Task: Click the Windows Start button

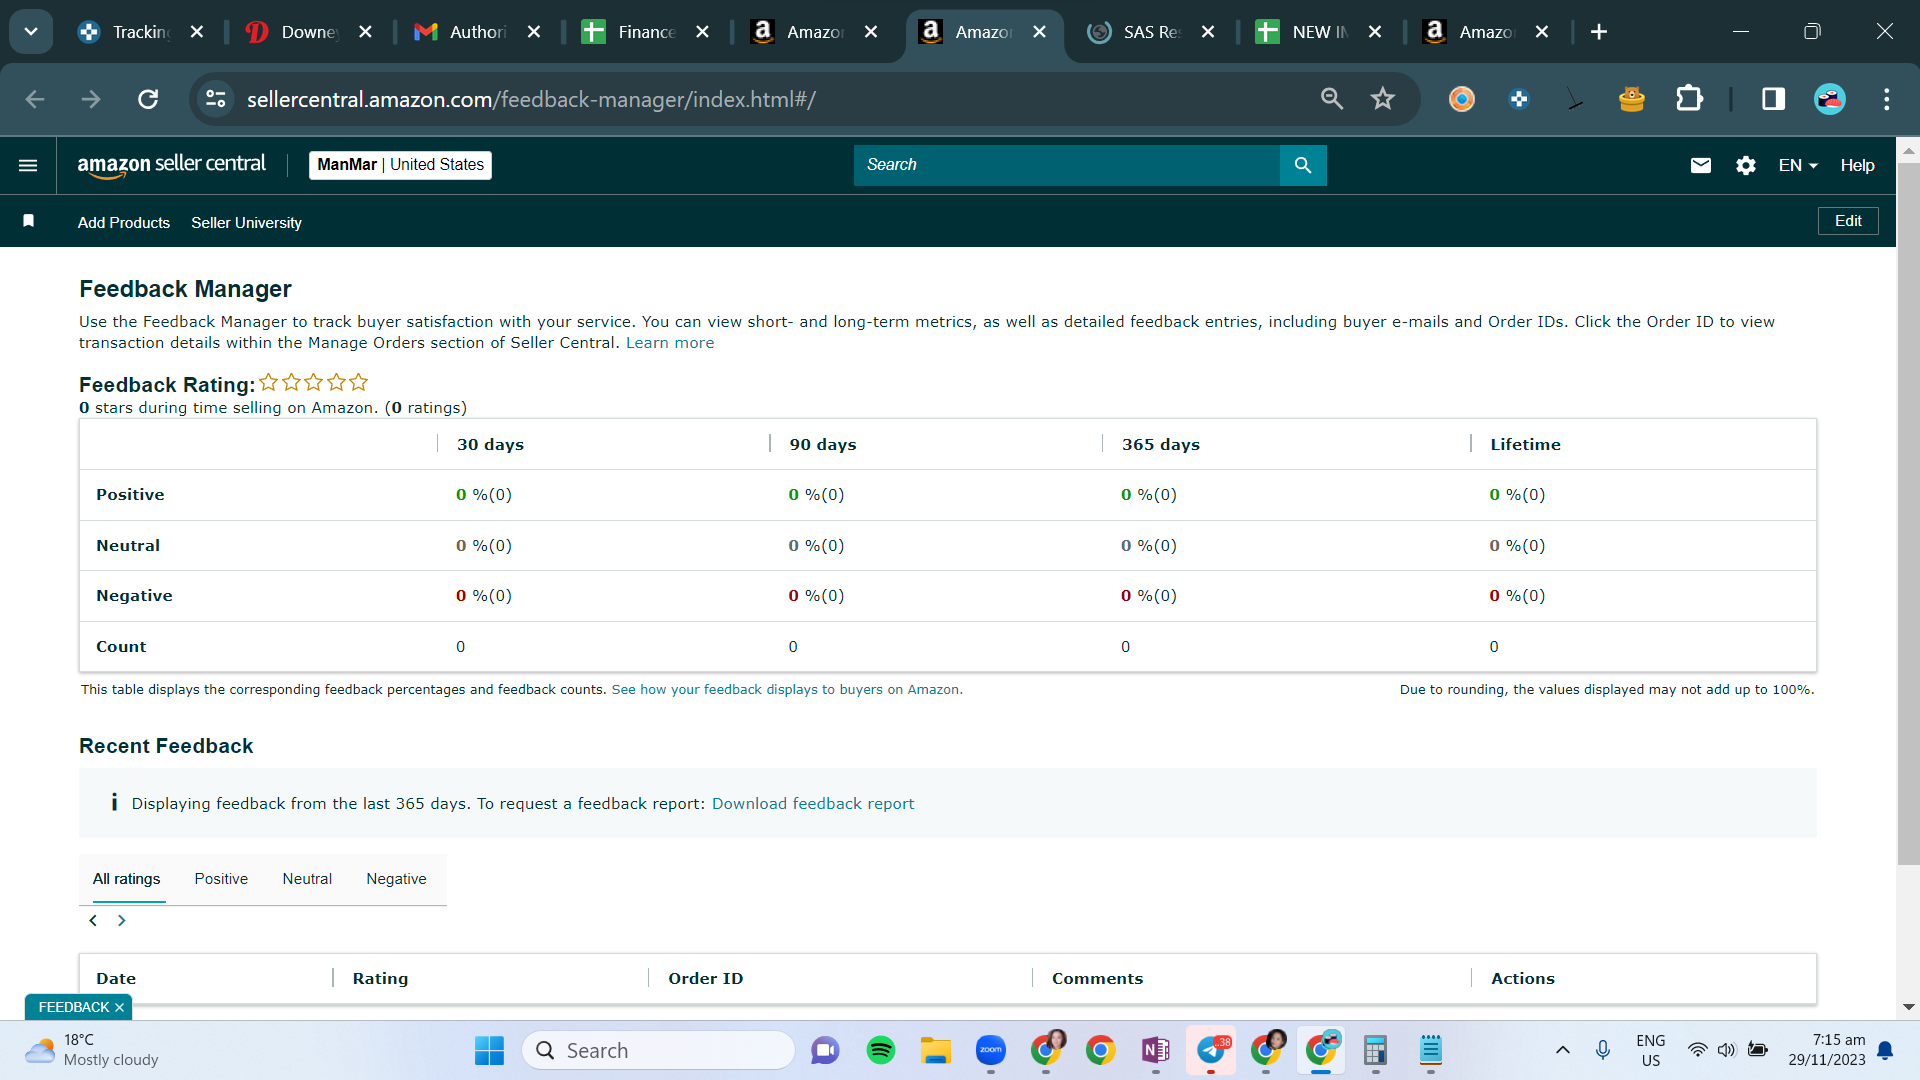Action: [489, 1050]
